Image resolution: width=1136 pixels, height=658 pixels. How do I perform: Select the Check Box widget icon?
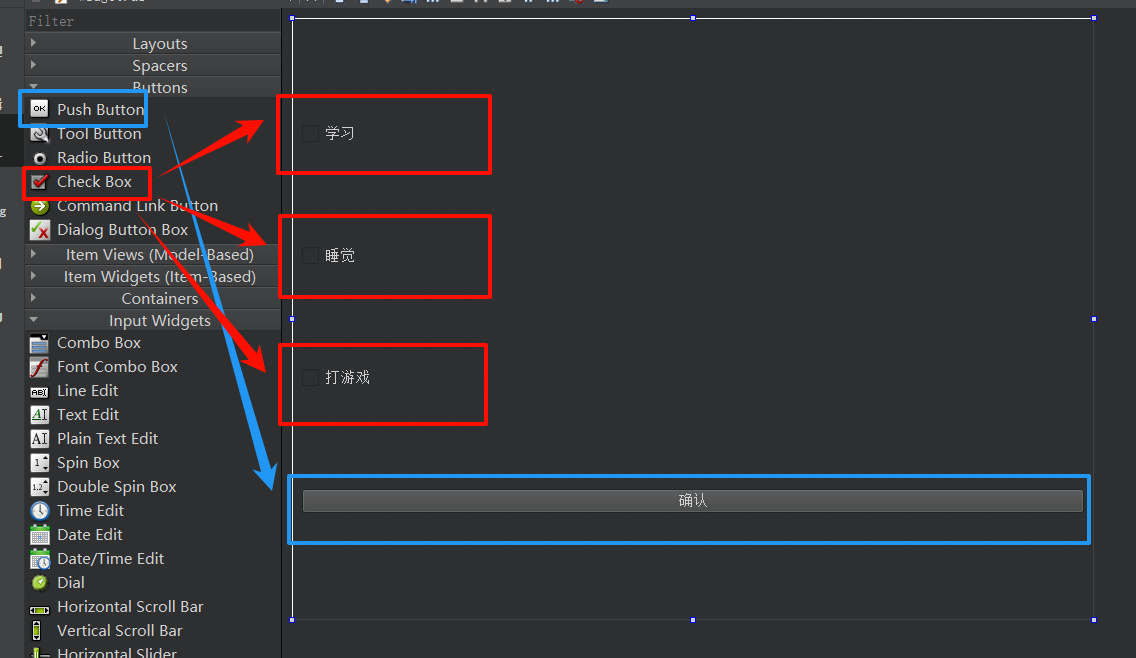[39, 182]
